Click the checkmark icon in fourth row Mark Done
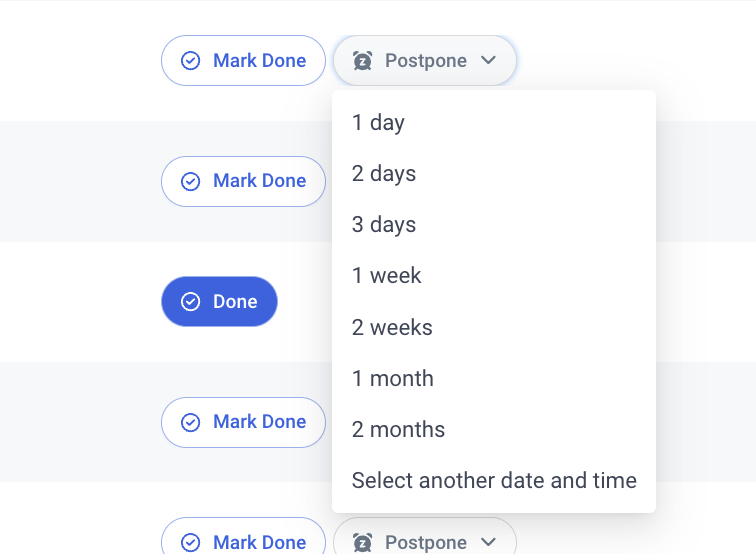The width and height of the screenshot is (756, 554). click(x=190, y=422)
